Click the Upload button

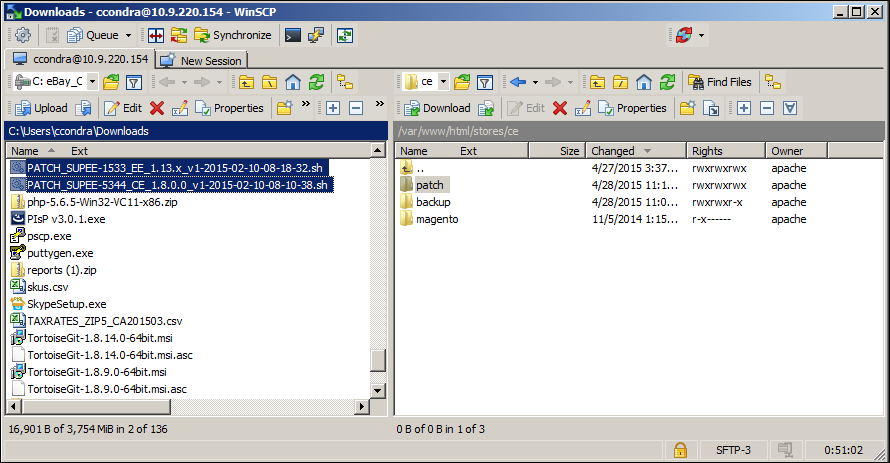click(x=41, y=108)
